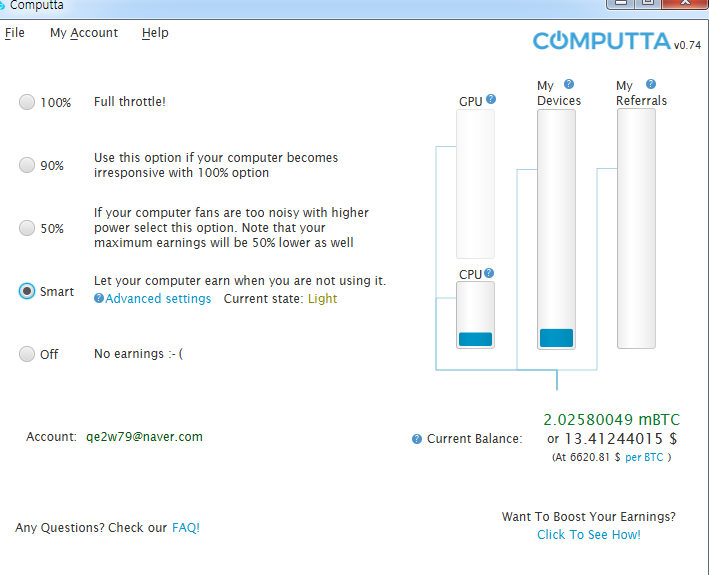Open the Help menu
709x575 pixels.
(x=155, y=33)
